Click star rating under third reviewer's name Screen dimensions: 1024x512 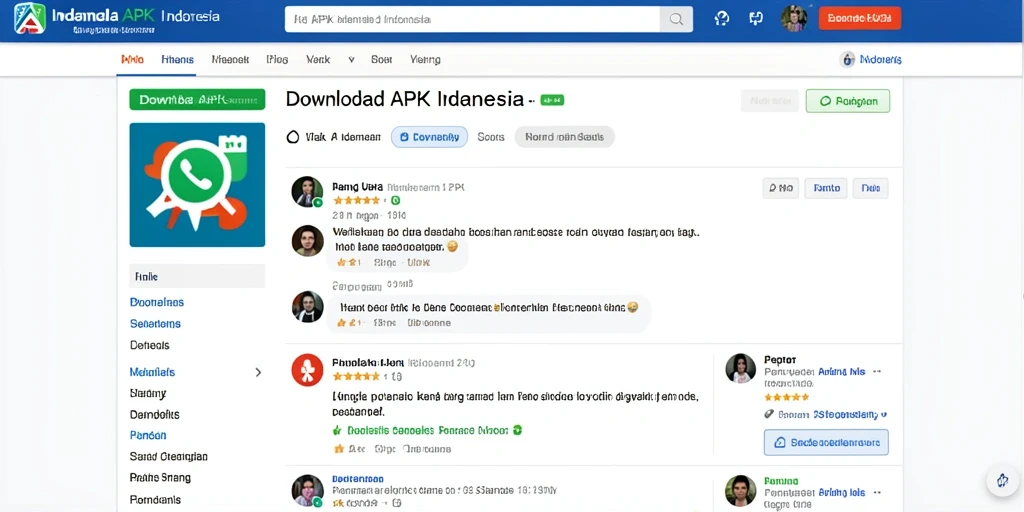pyautogui.click(x=356, y=376)
